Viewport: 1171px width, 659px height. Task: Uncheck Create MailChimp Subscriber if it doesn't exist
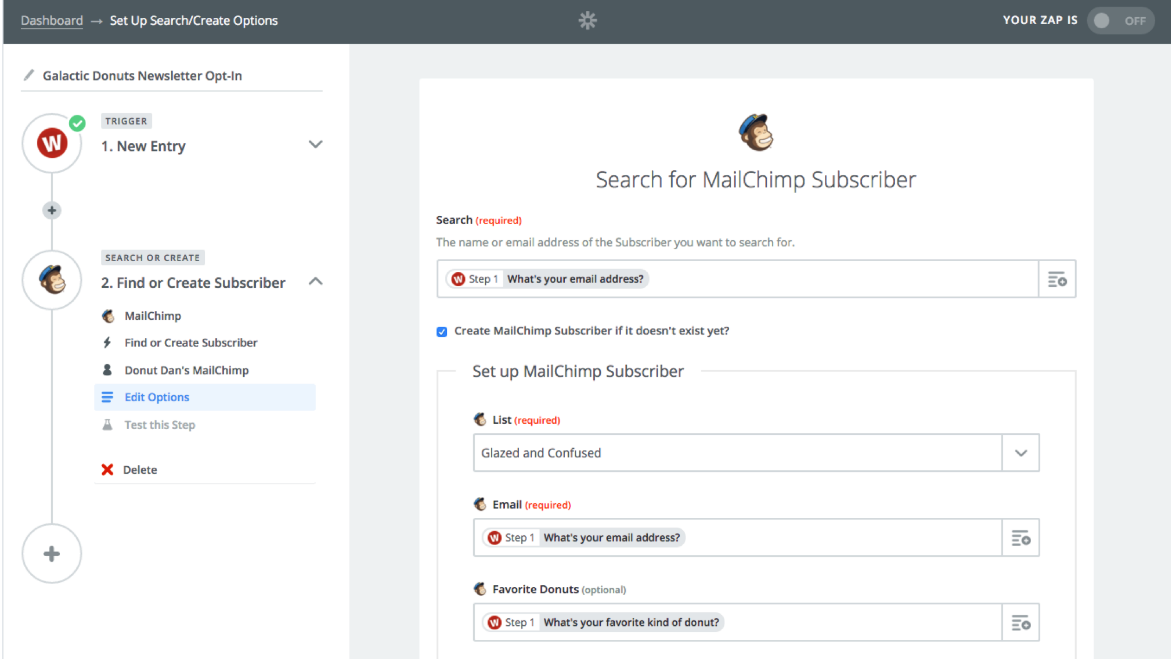click(x=441, y=331)
